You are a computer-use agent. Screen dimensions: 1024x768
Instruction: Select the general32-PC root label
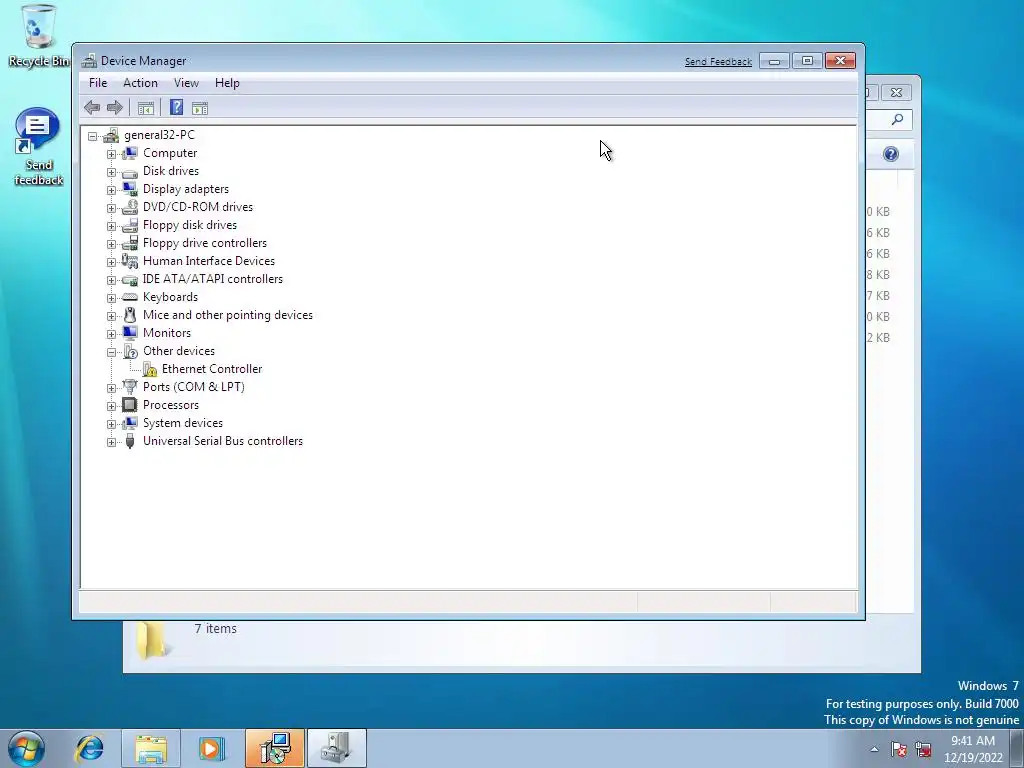(x=159, y=135)
